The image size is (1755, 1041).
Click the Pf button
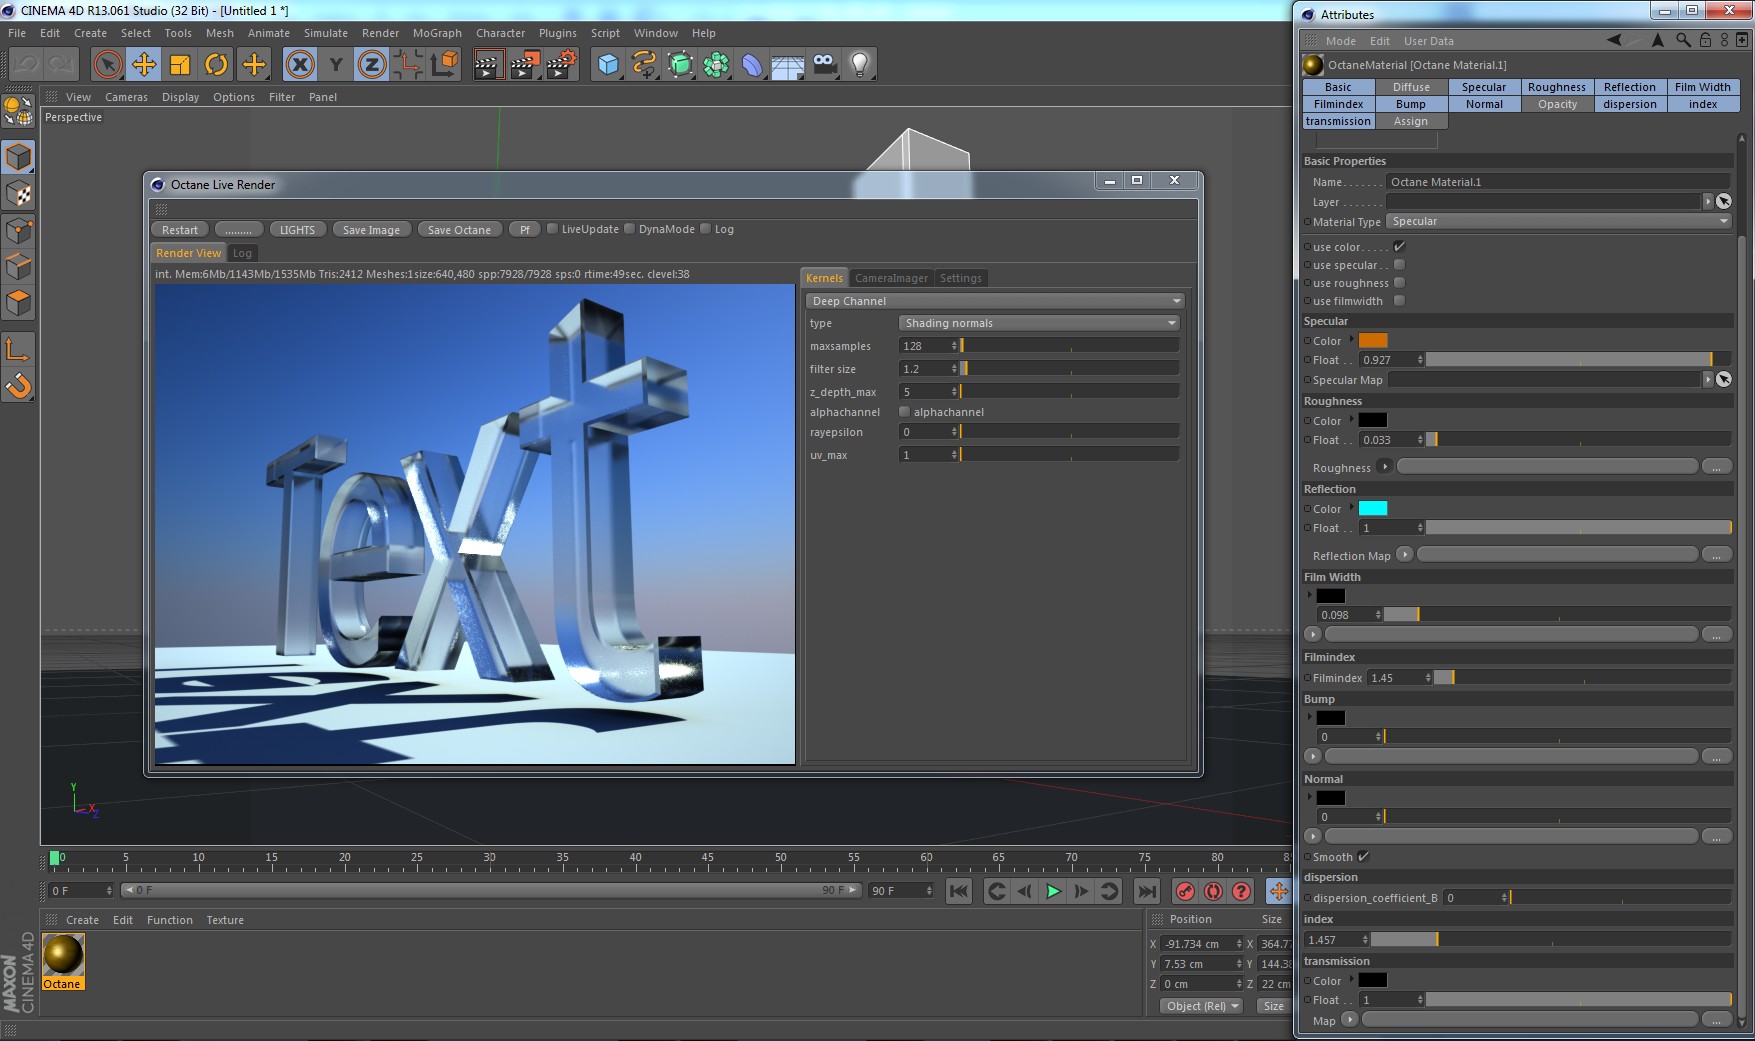524,230
